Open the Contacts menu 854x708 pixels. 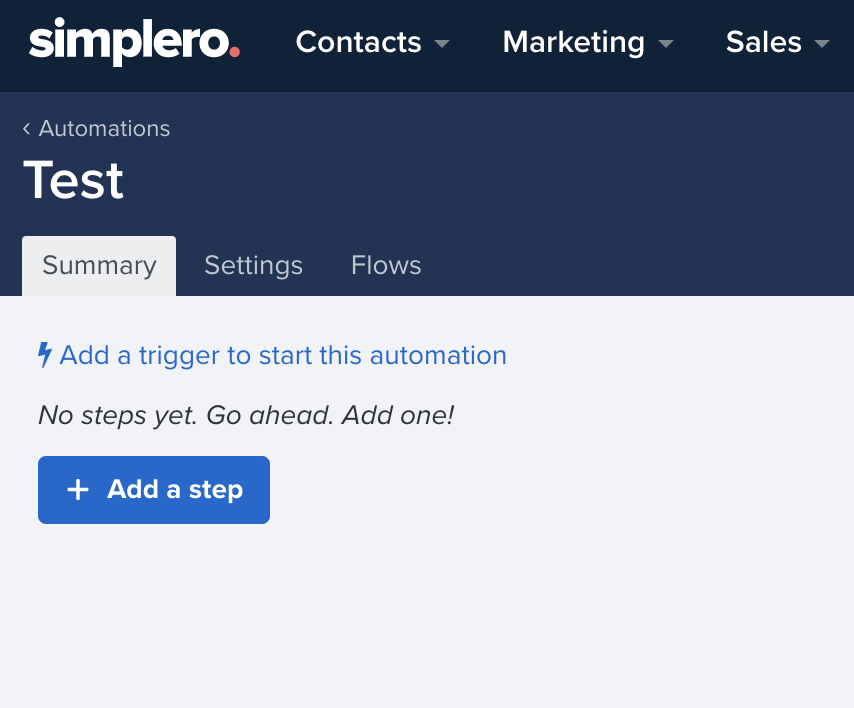click(x=373, y=42)
